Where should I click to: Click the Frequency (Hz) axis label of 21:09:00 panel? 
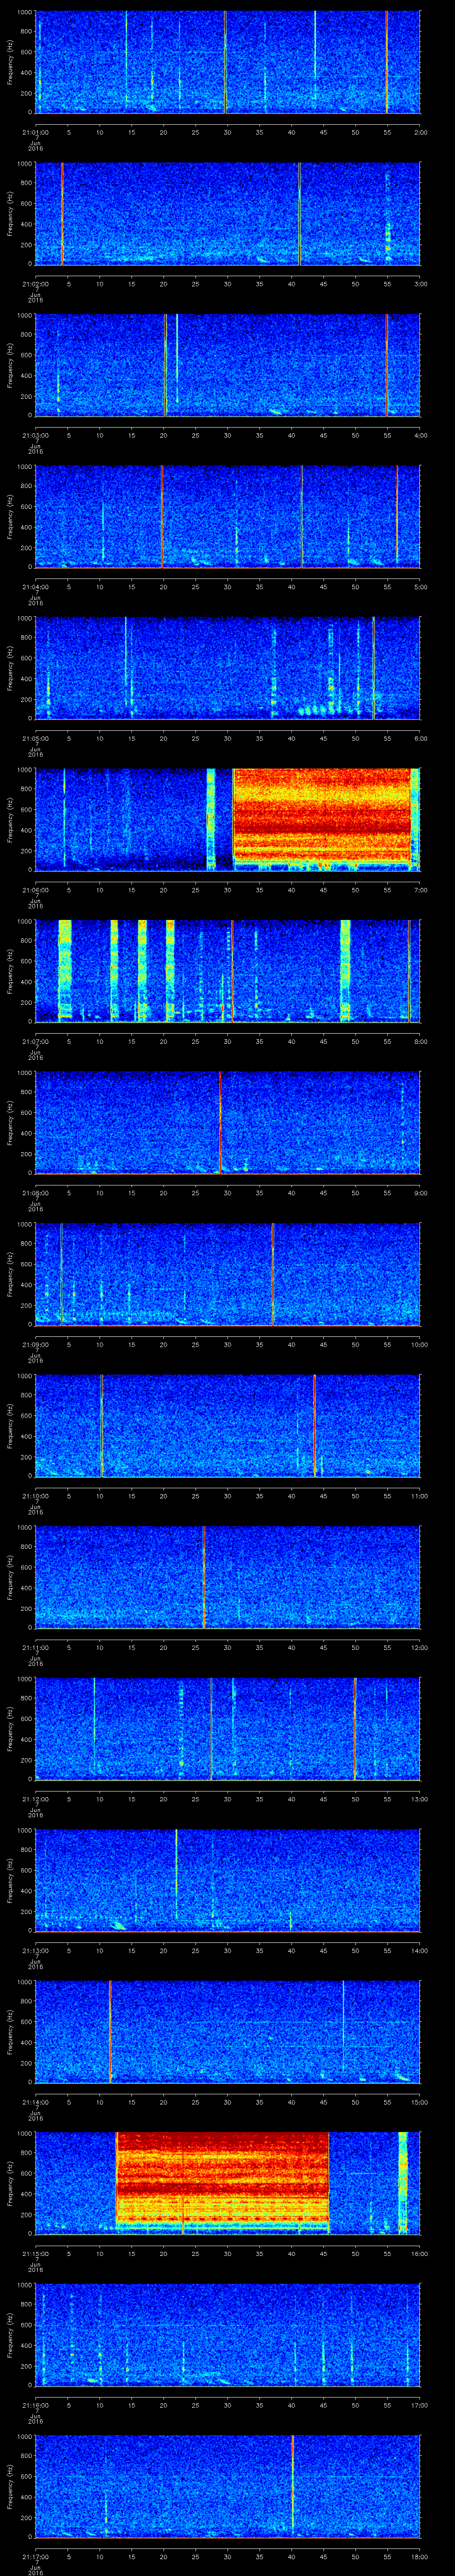point(10,1274)
